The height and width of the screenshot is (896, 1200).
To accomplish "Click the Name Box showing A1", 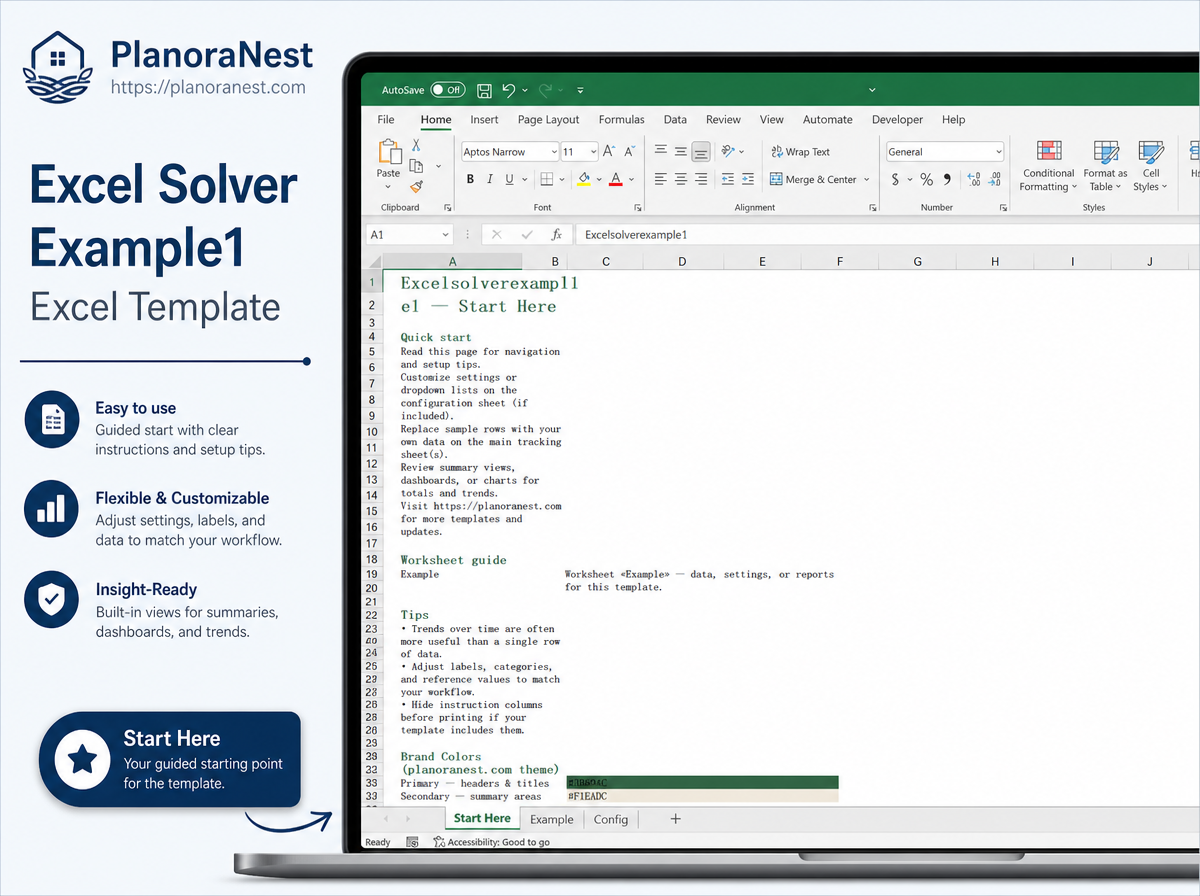I will pyautogui.click(x=411, y=234).
